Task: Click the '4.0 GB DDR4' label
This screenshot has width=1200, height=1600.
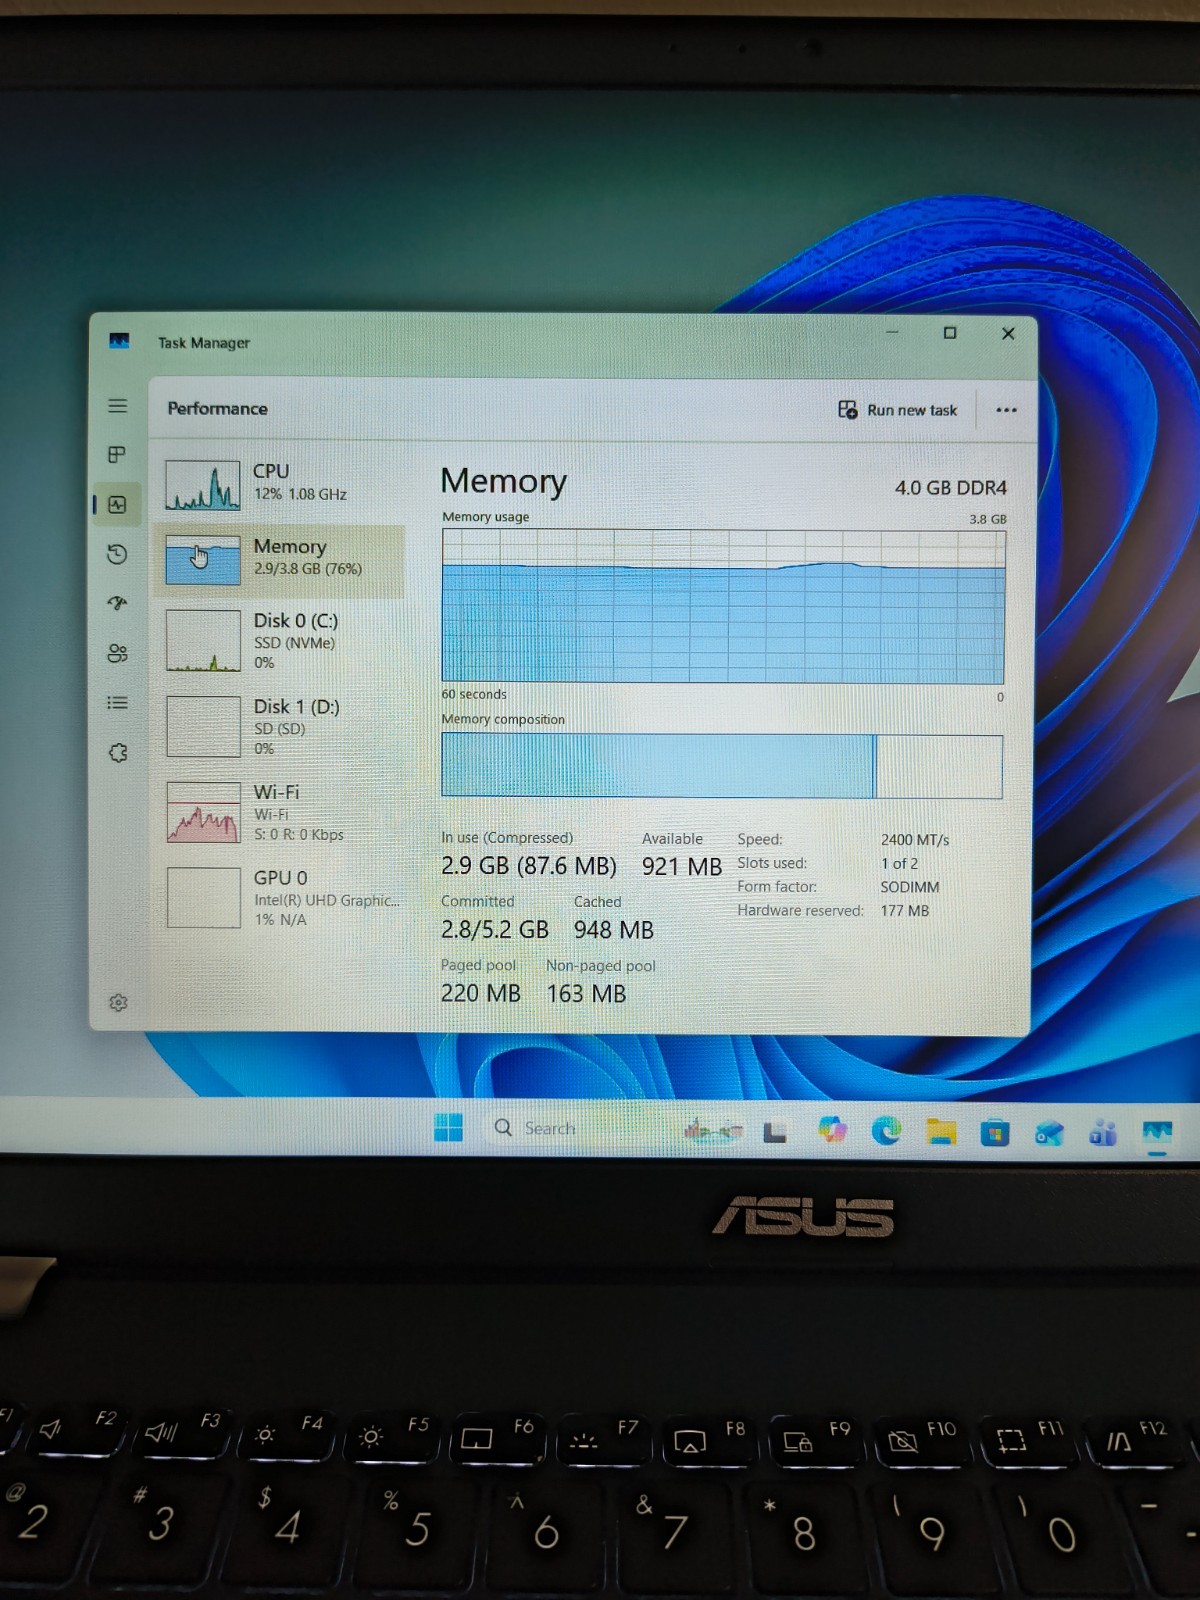Action: coord(950,488)
